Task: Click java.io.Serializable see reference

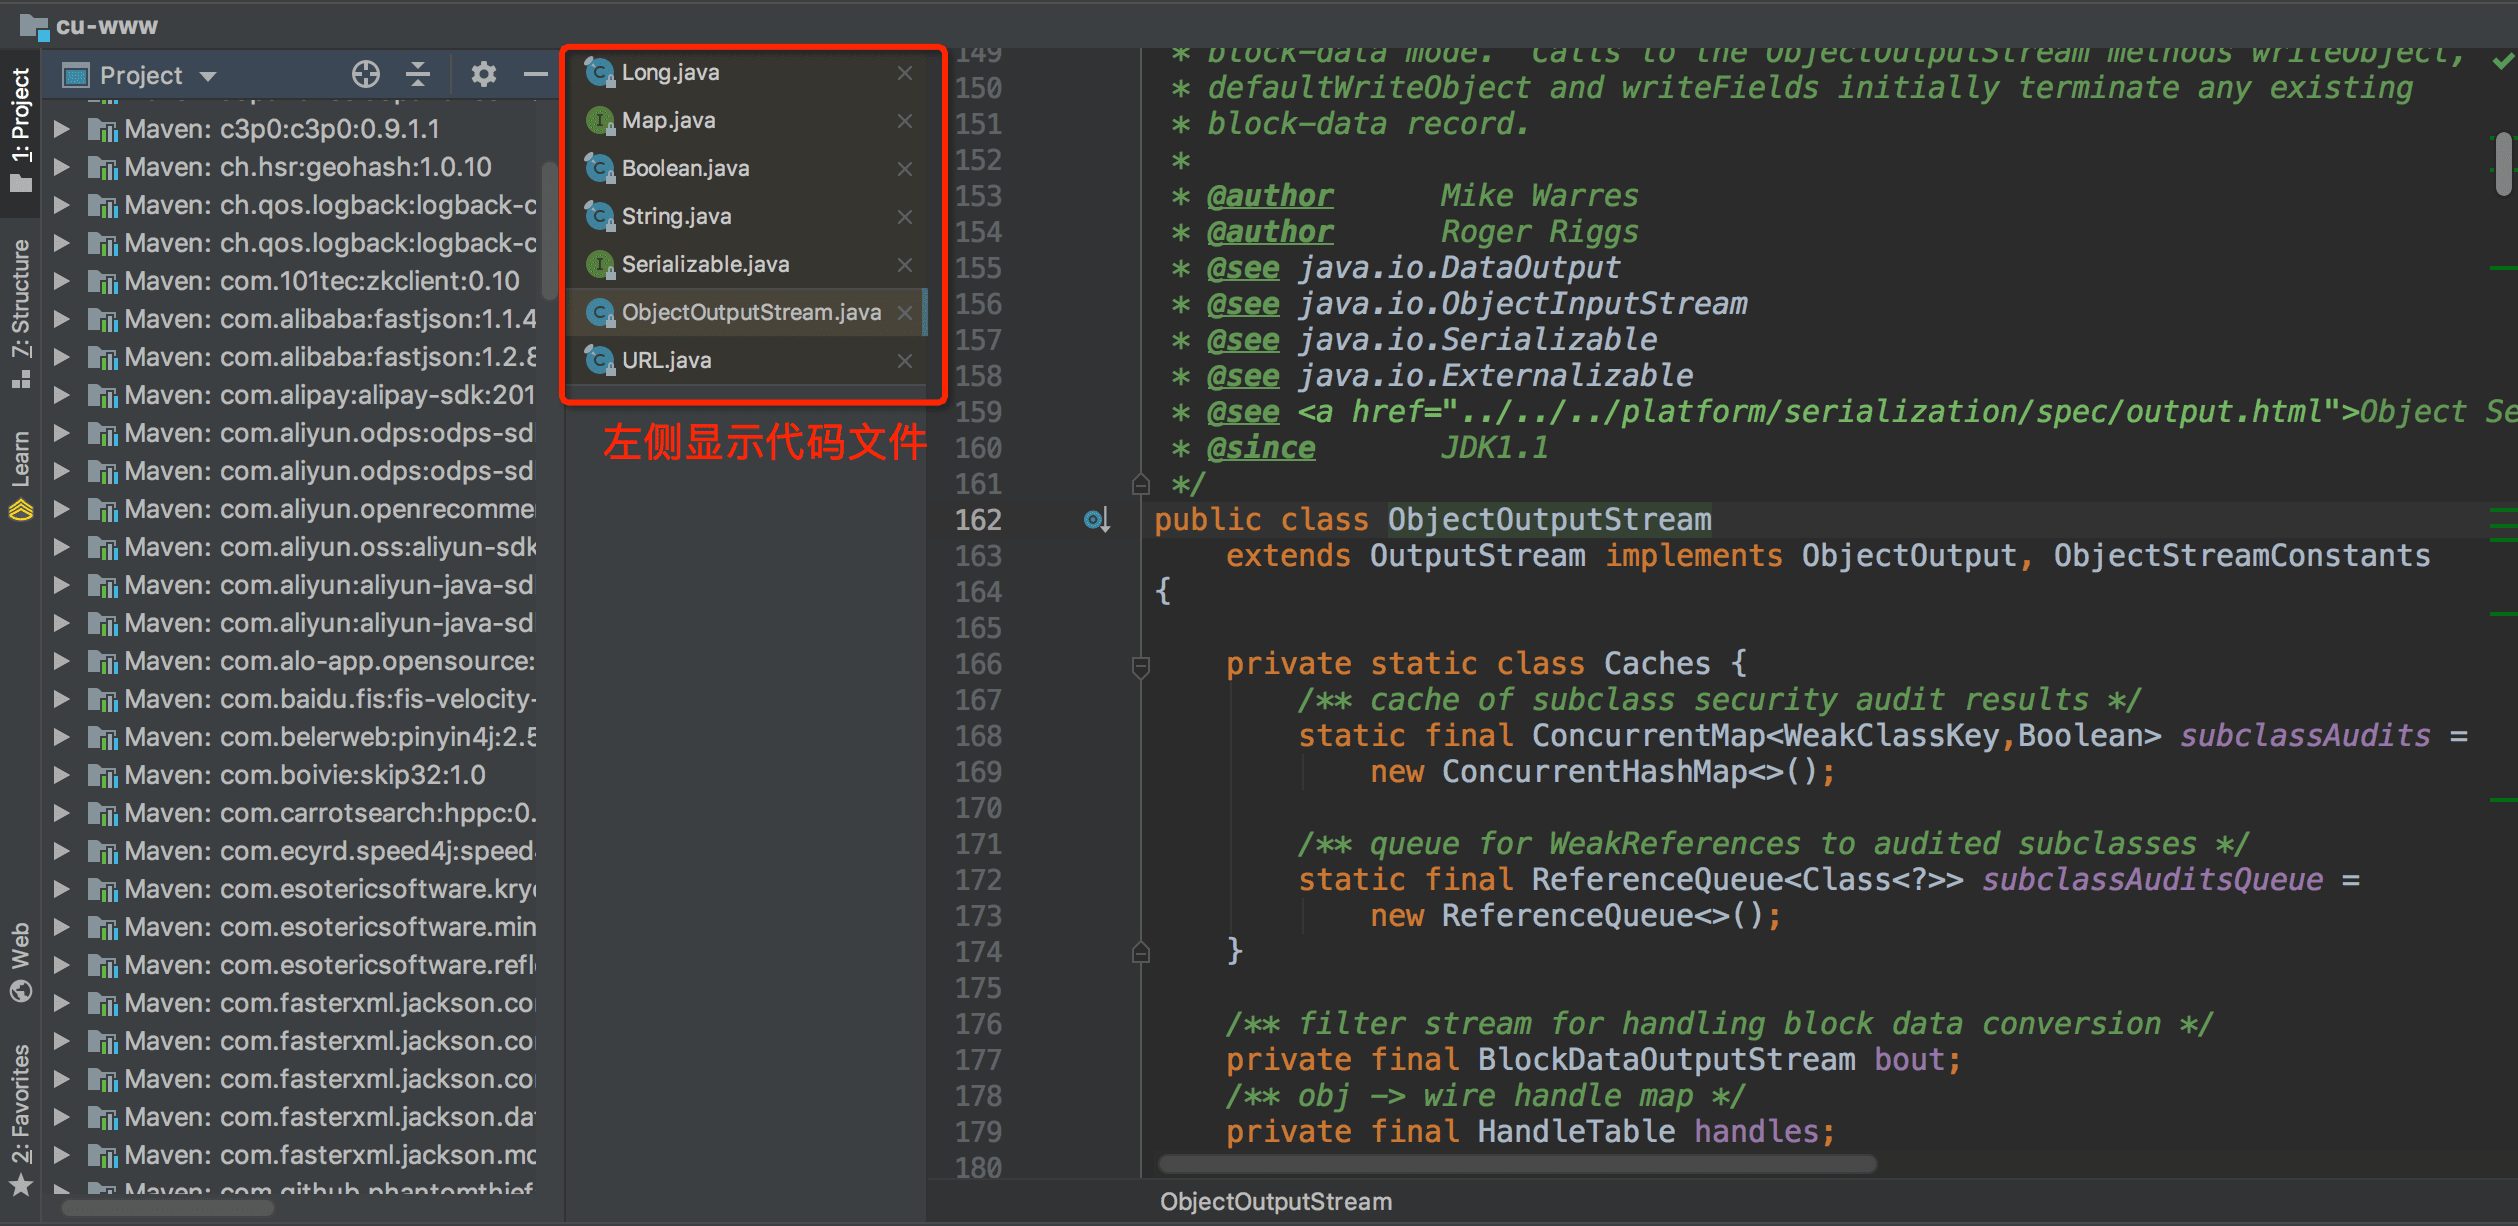Action: coord(1477,340)
